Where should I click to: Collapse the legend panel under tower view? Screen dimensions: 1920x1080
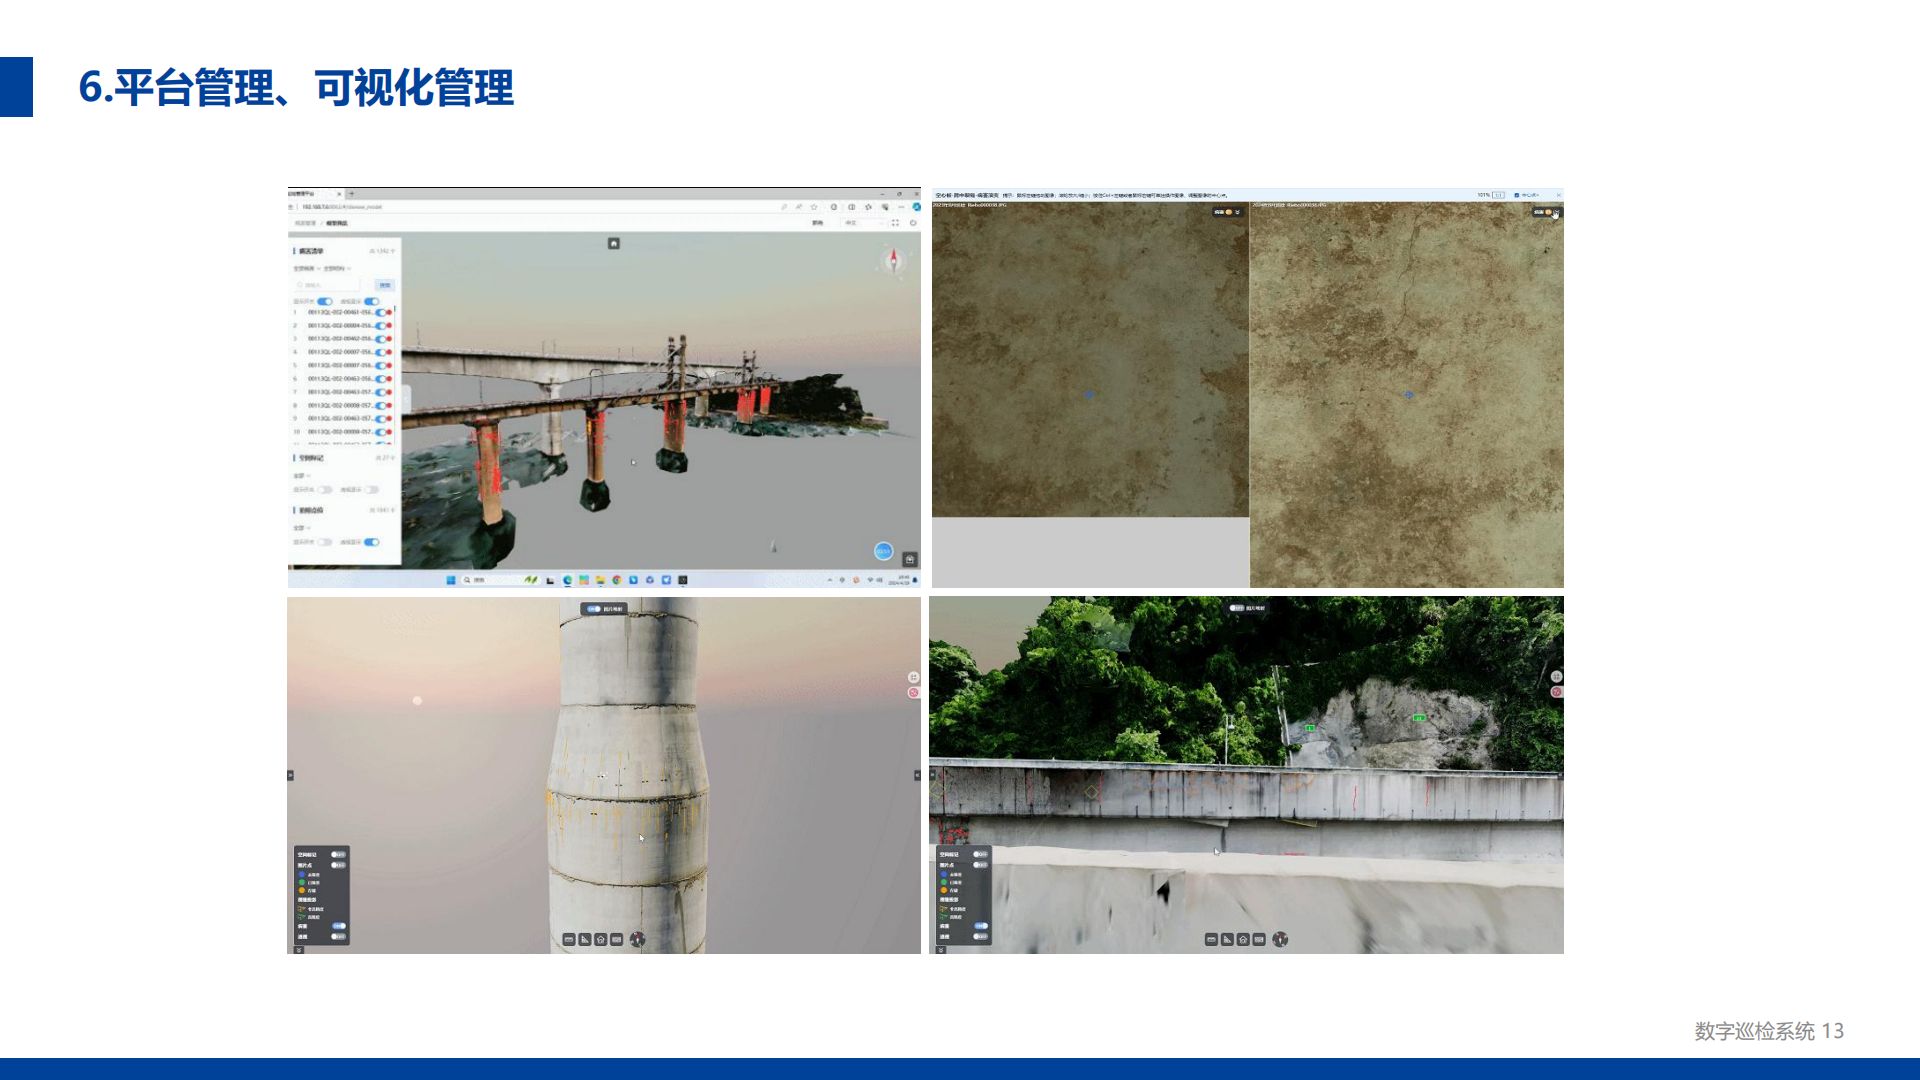298,950
